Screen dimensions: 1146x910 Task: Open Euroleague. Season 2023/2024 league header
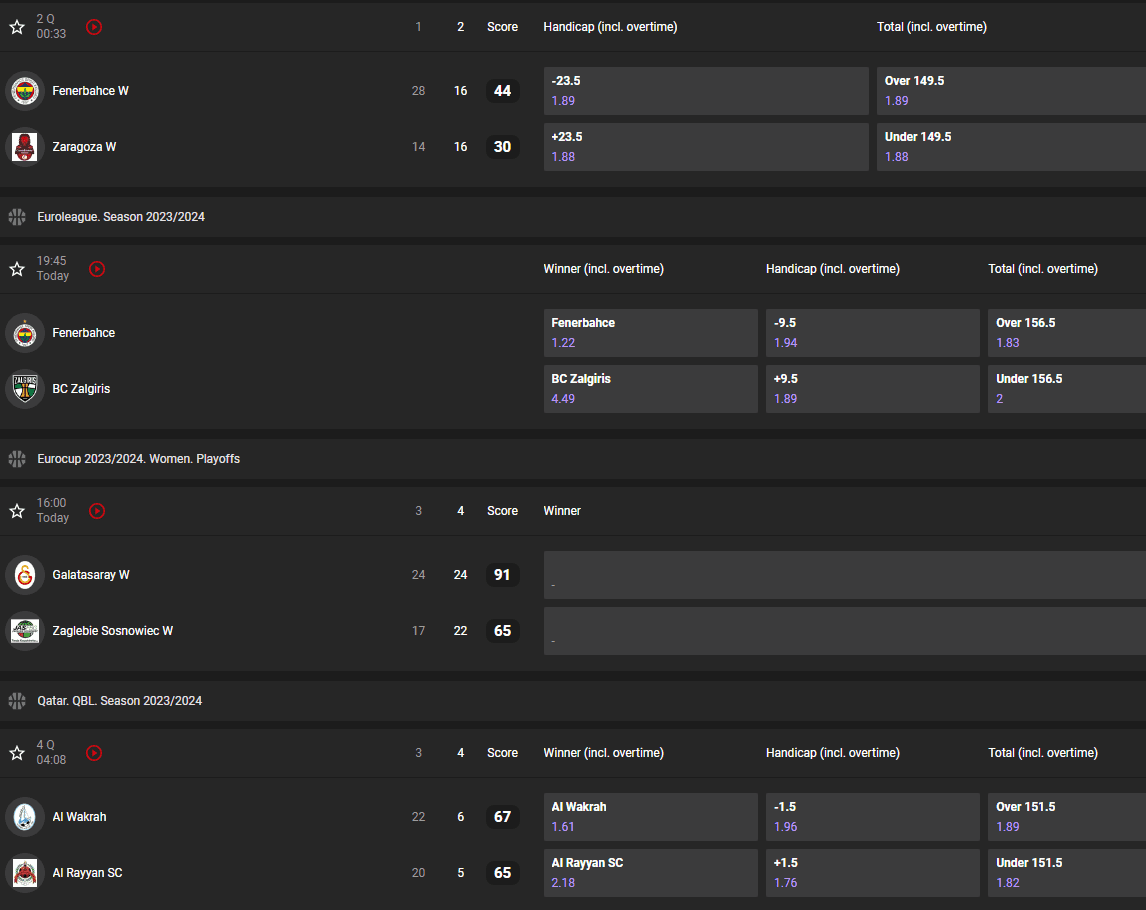573,217
